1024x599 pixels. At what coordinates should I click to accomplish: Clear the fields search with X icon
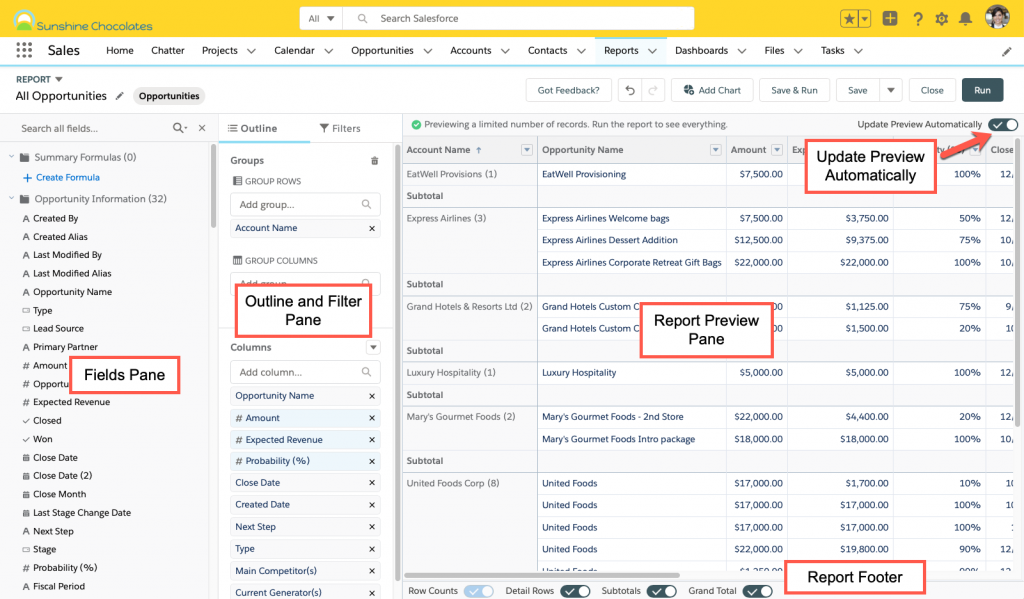202,128
